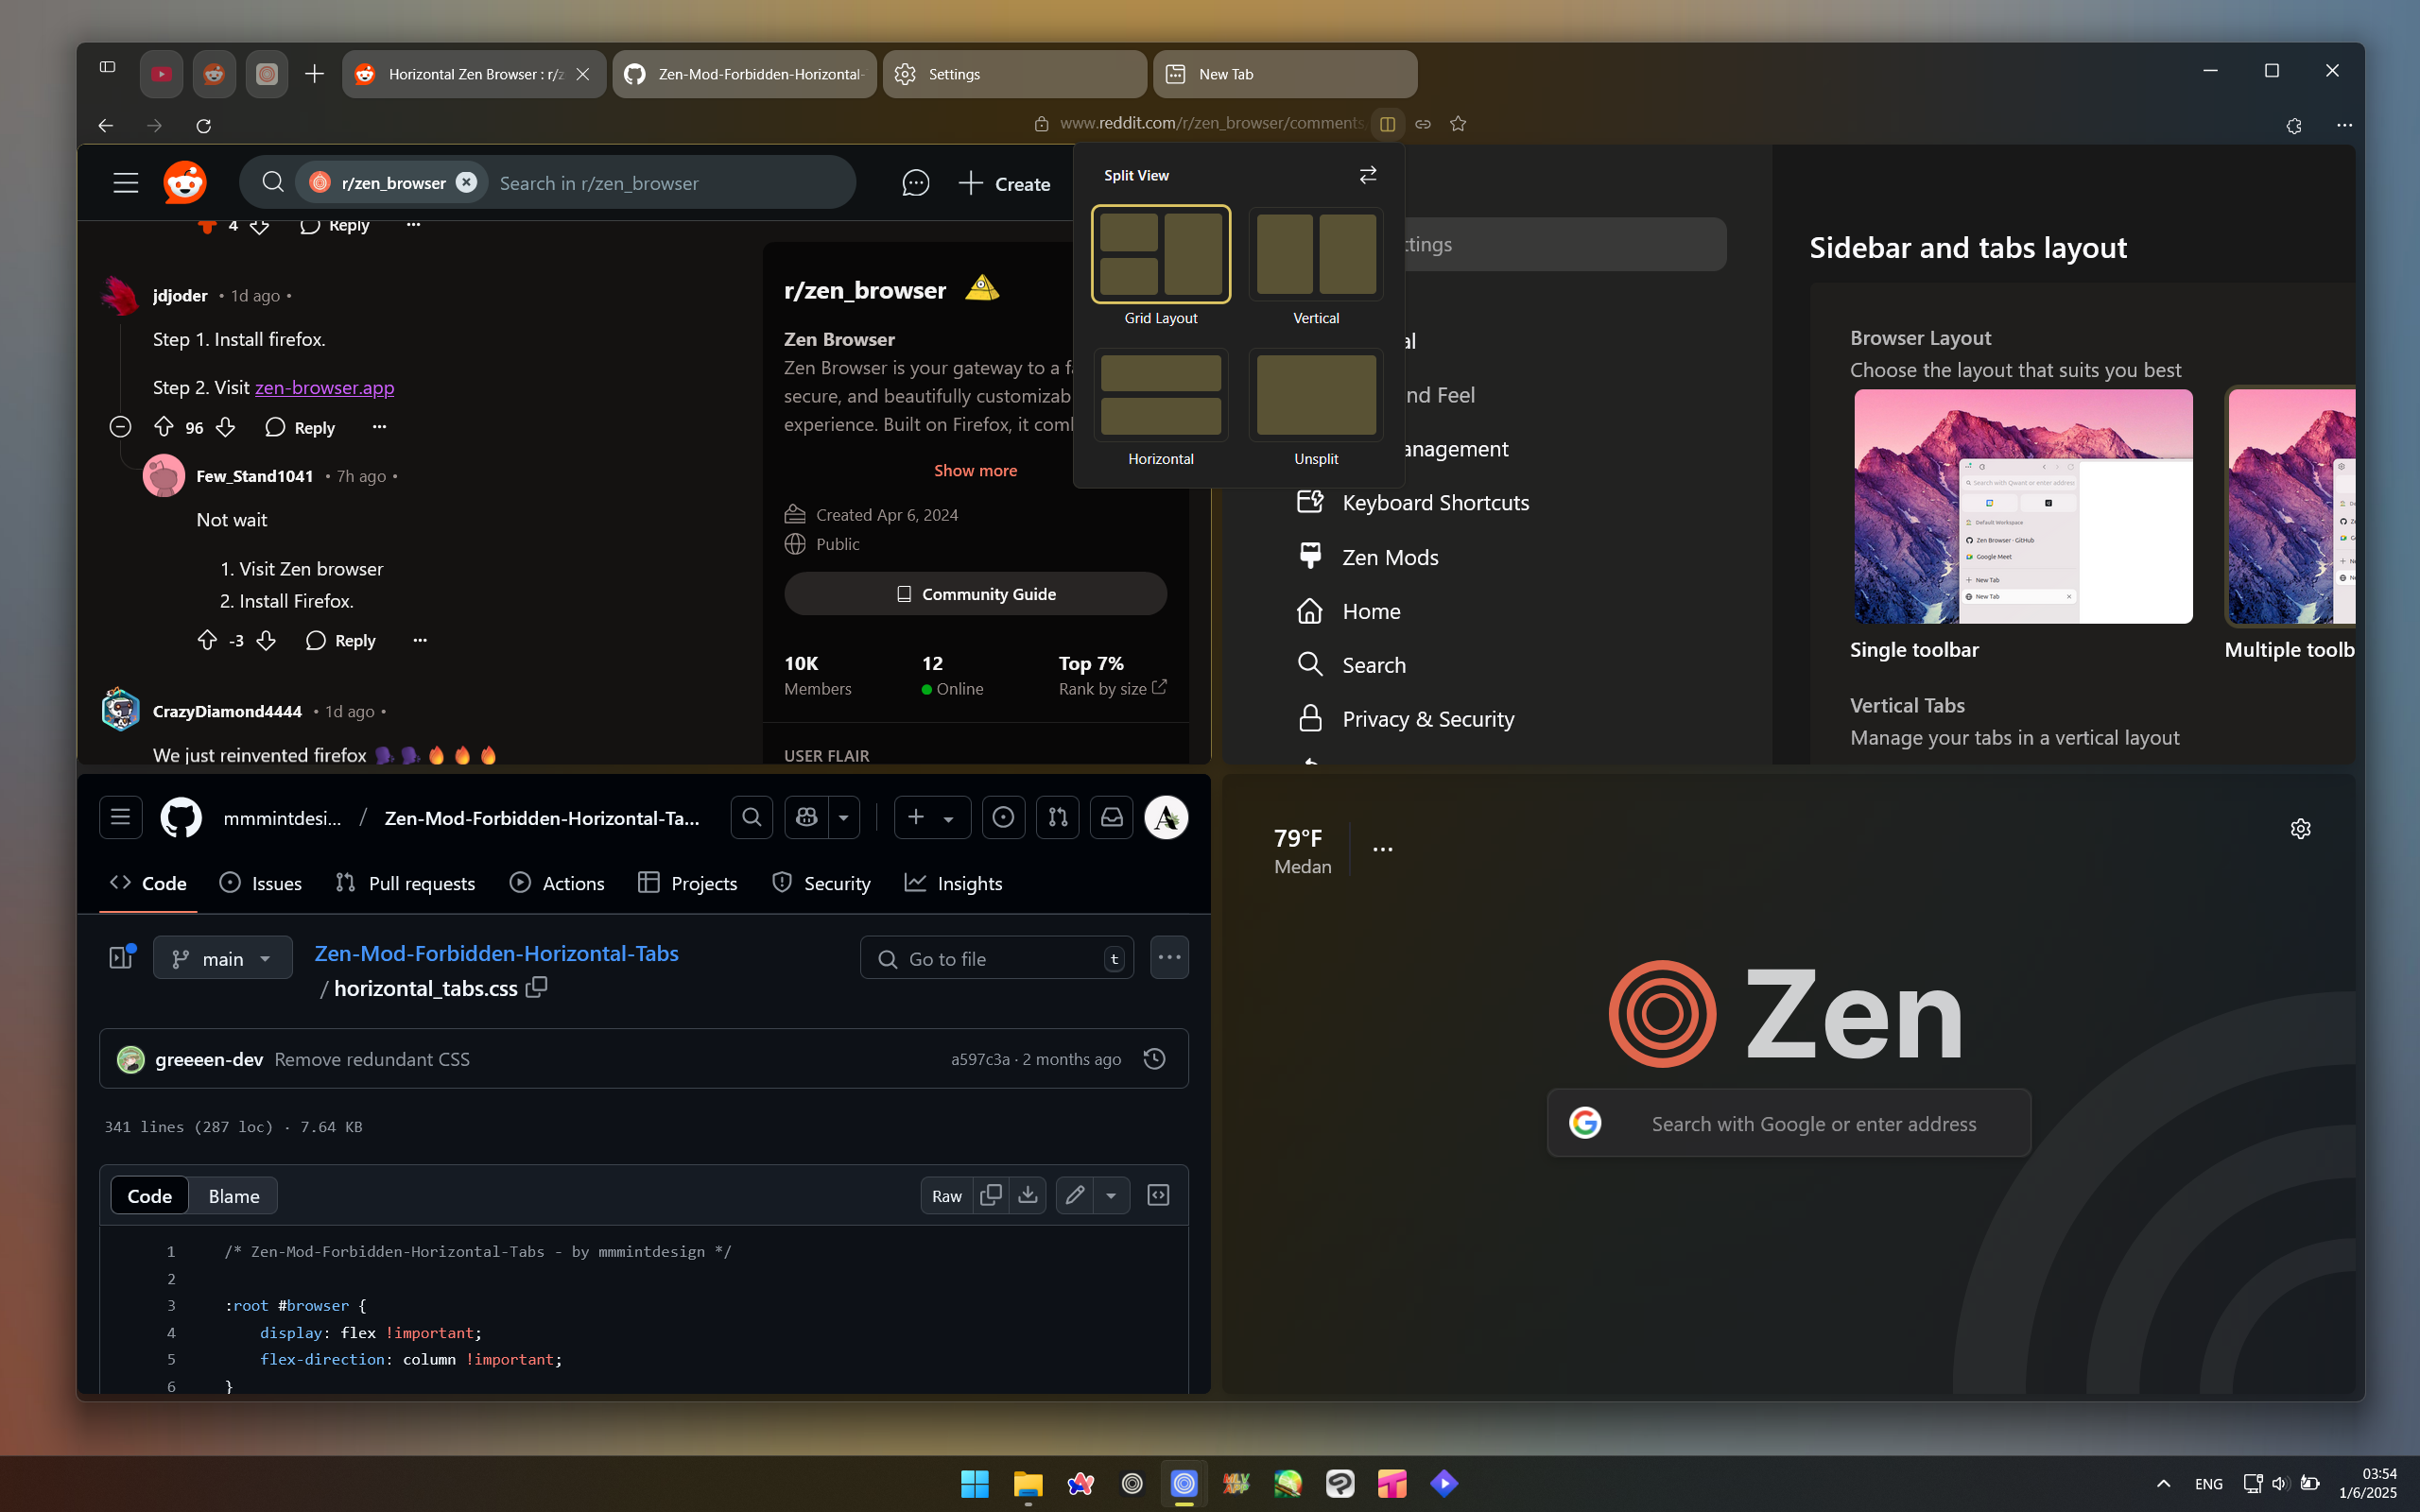Viewport: 2420px width, 1512px height.
Task: Reload the current page
Action: pos(204,125)
